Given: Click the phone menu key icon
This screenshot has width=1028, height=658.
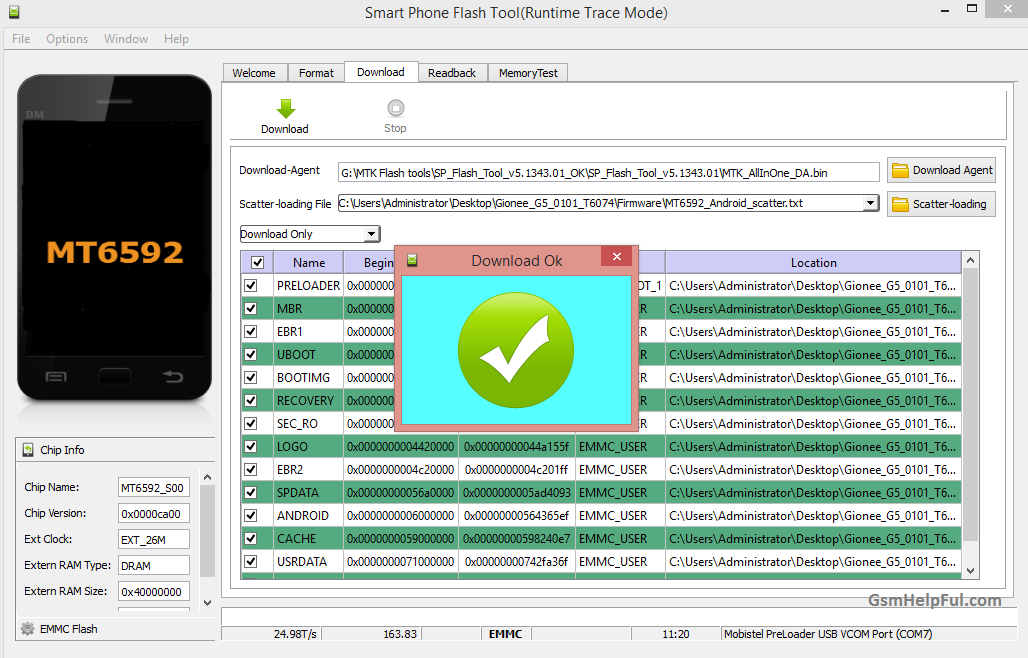Looking at the screenshot, I should 56,377.
